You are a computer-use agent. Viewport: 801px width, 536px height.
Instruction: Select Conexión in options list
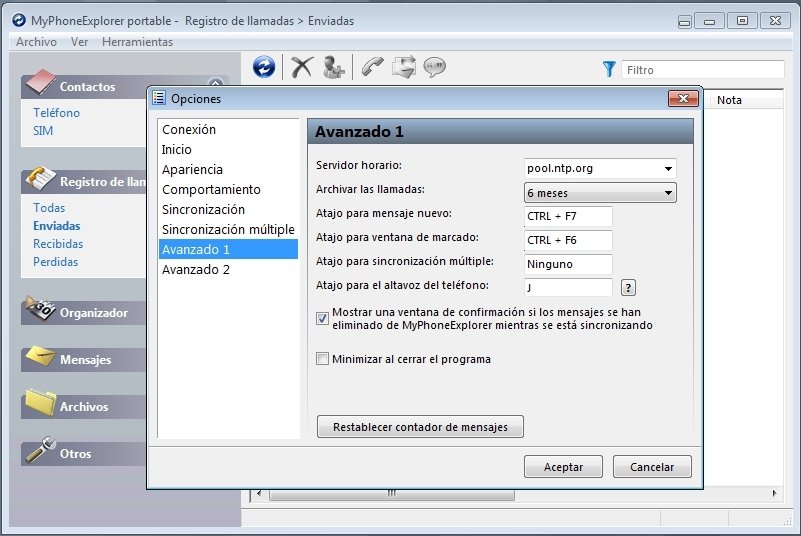click(x=228, y=129)
